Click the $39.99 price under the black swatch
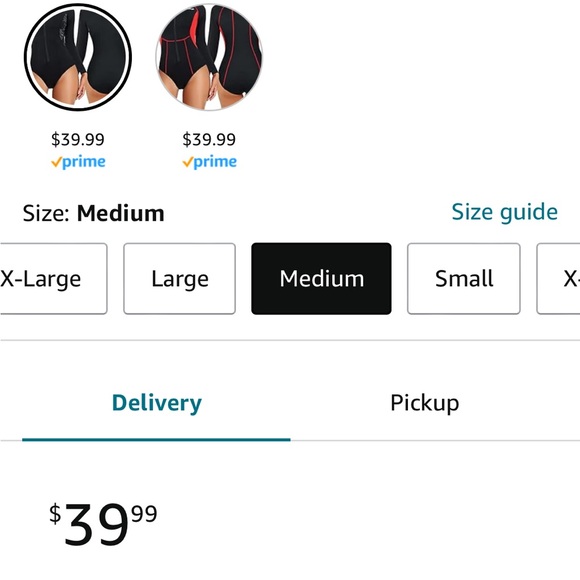This screenshot has height=580, width=580. pyautogui.click(x=78, y=139)
